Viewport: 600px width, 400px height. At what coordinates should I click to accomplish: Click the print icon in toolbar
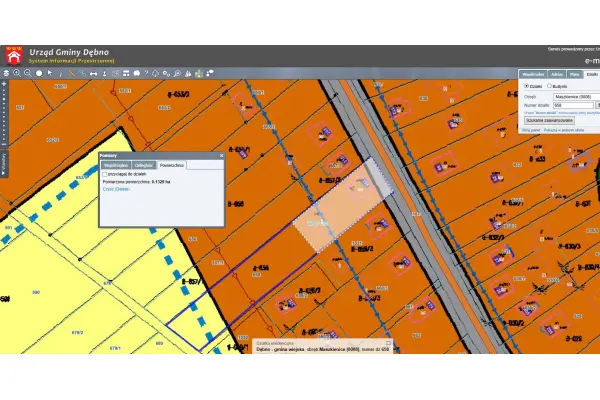[137, 73]
